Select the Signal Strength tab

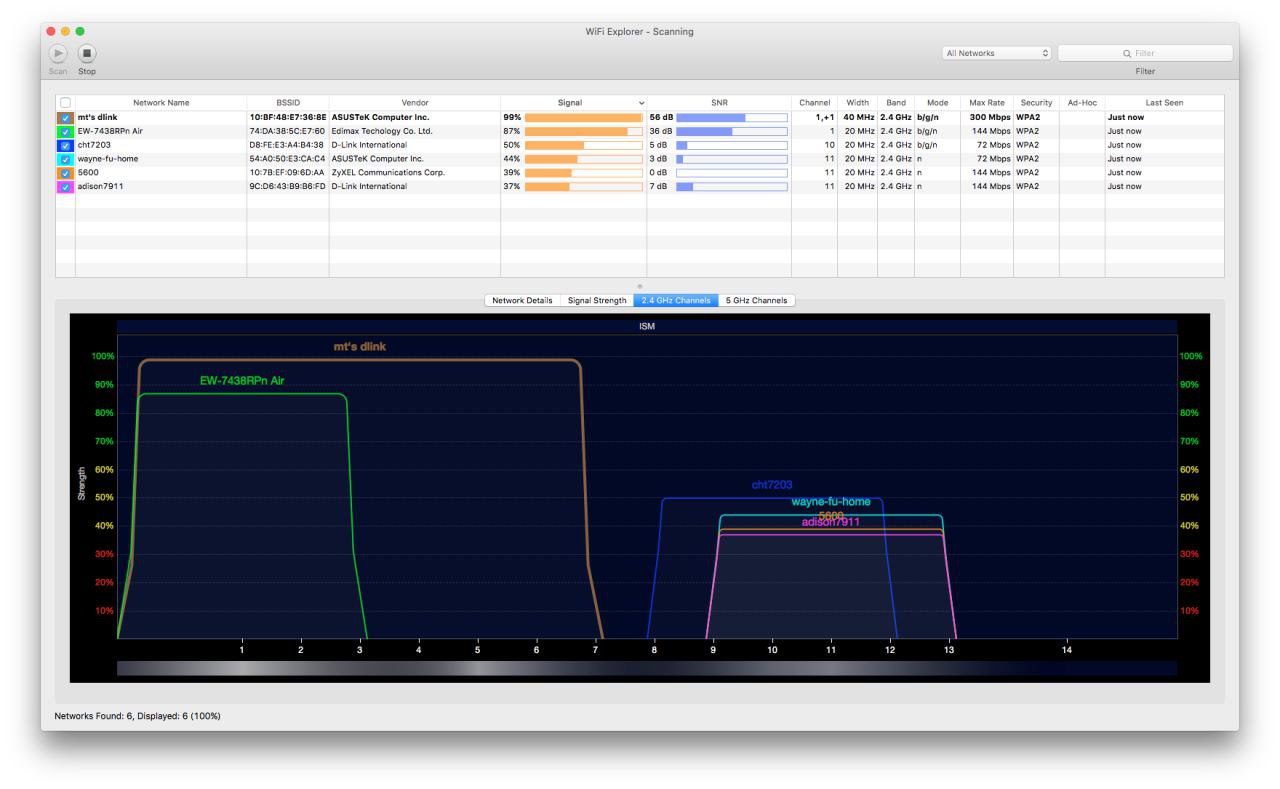tap(597, 300)
